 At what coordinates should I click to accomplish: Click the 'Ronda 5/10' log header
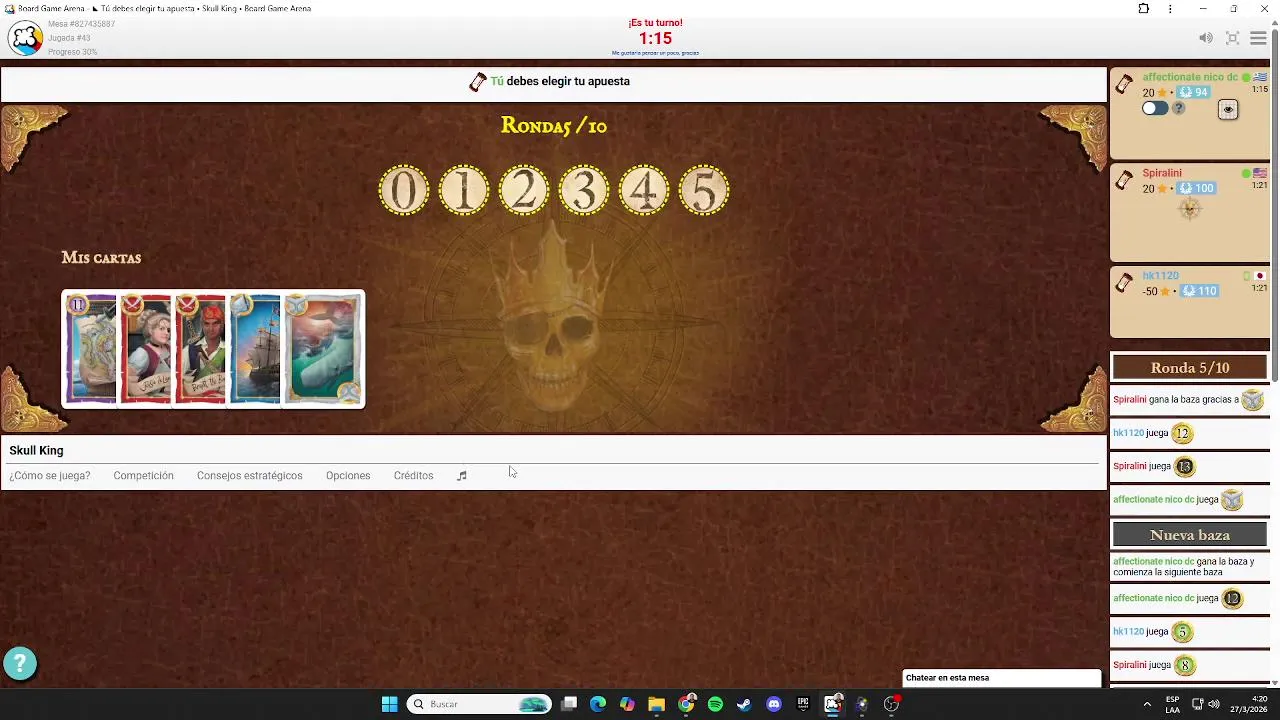coord(1190,368)
